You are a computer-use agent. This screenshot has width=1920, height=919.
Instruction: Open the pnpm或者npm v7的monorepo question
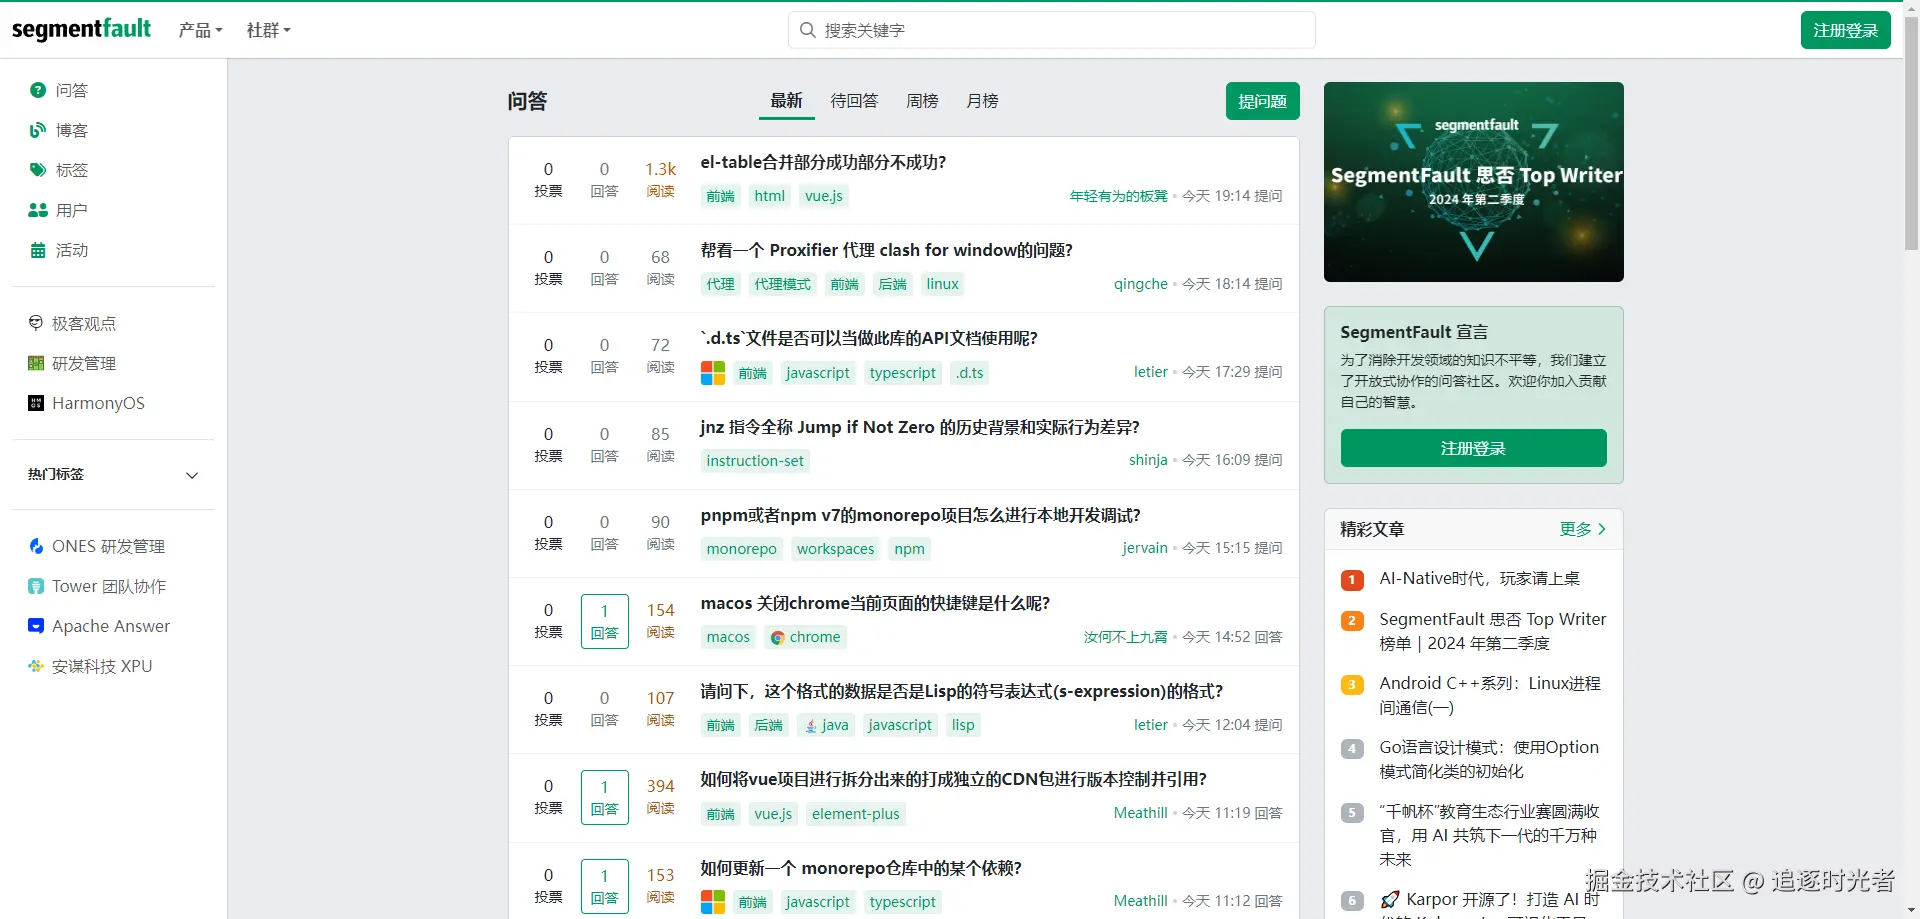coord(920,515)
